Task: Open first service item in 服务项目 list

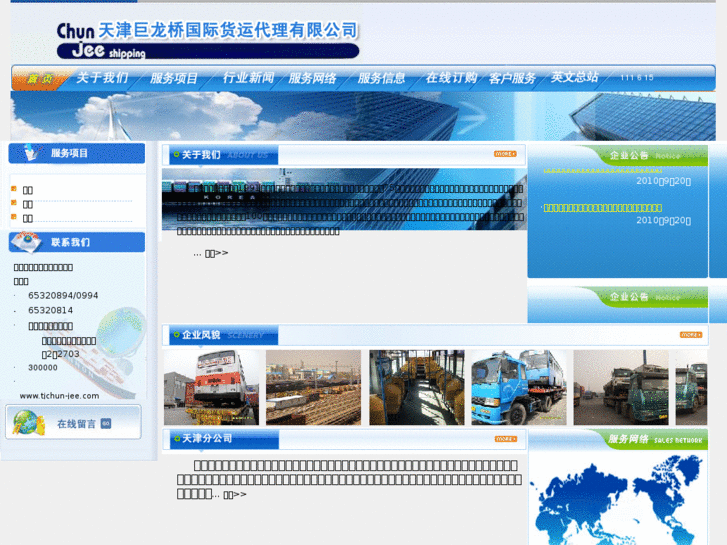Action: coord(28,190)
